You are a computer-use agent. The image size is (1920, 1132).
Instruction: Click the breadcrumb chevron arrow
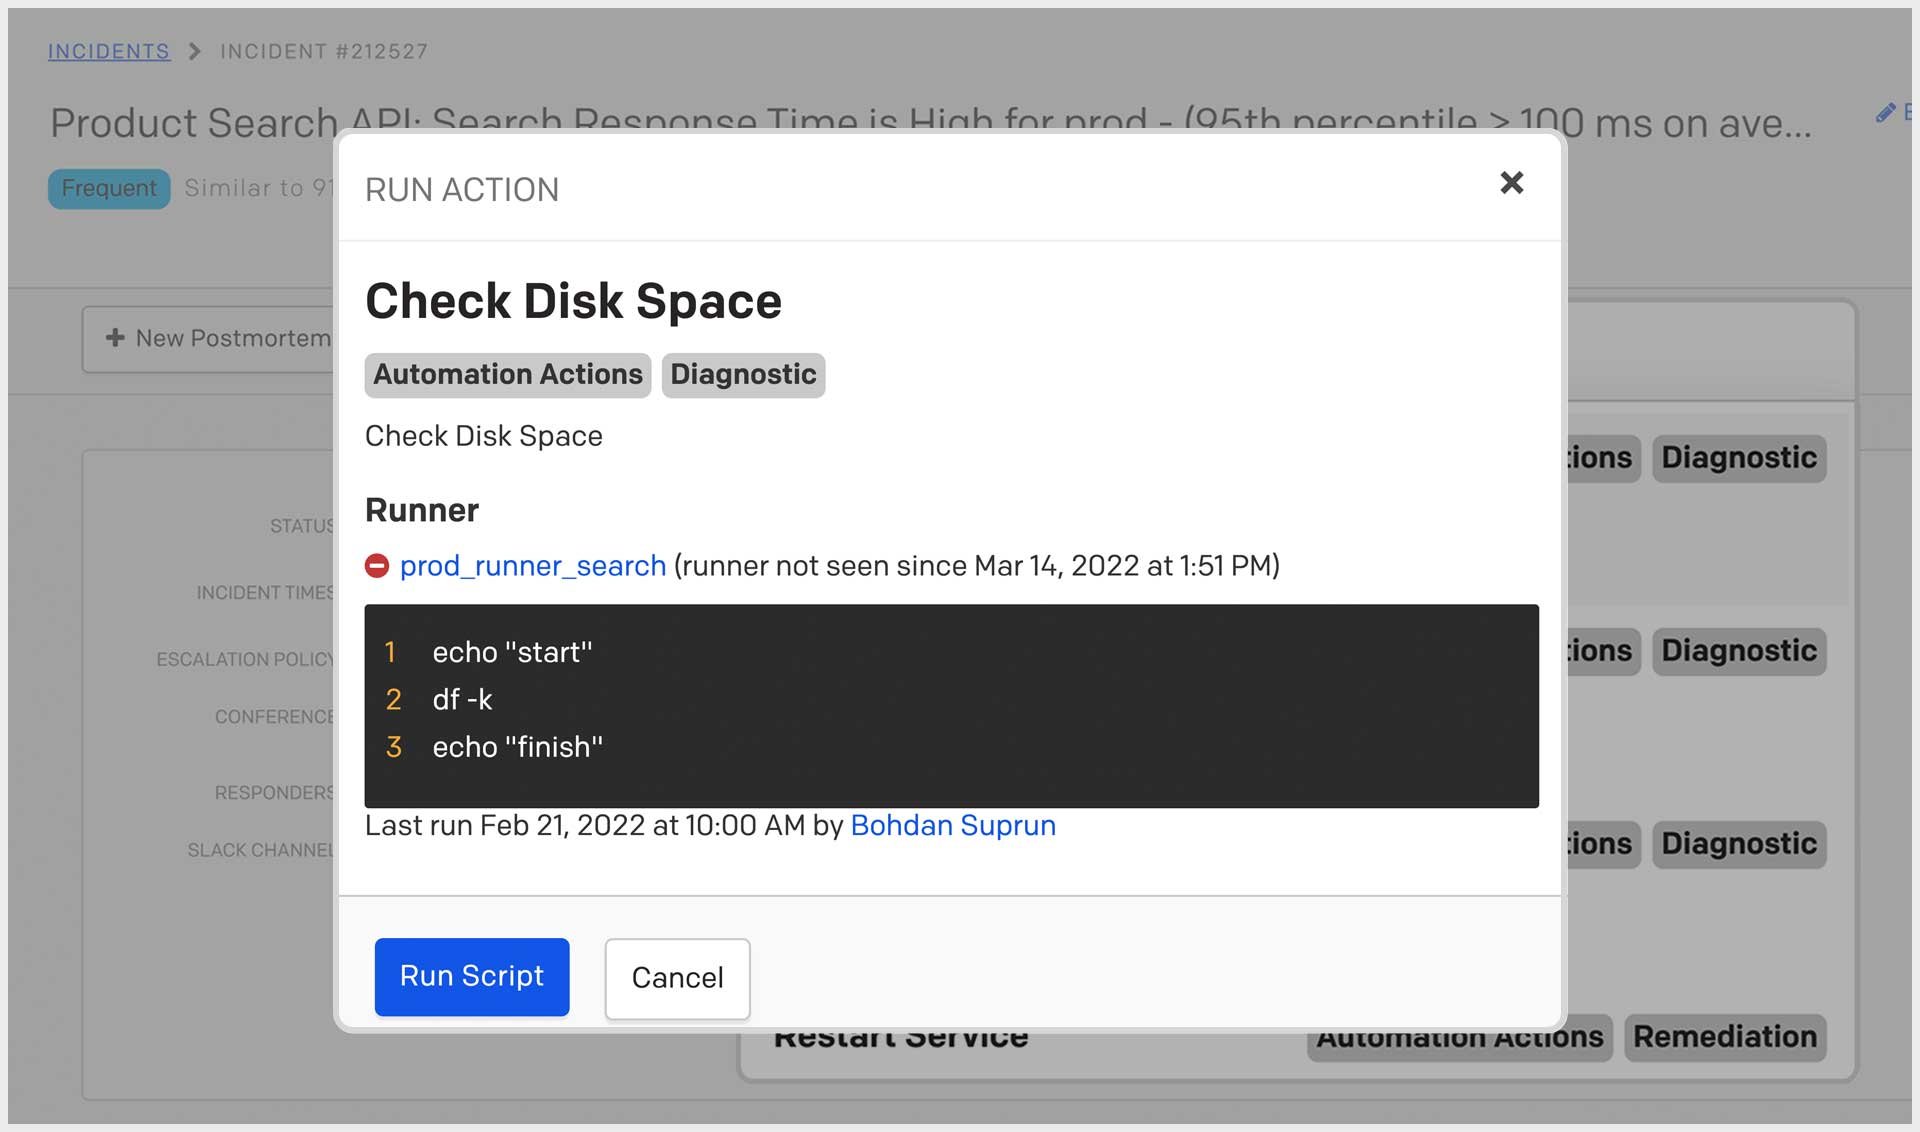pos(195,51)
